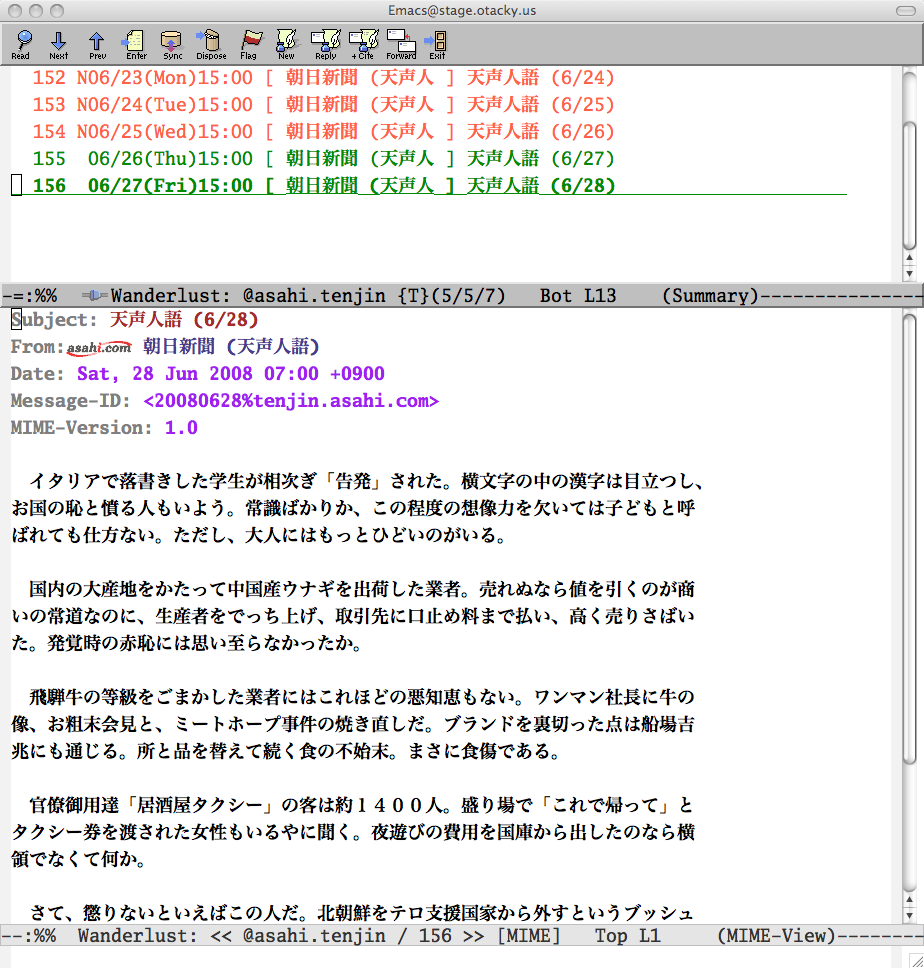Image resolution: width=924 pixels, height=968 pixels.
Task: Exit the summary with Exit icon
Action: click(437, 44)
